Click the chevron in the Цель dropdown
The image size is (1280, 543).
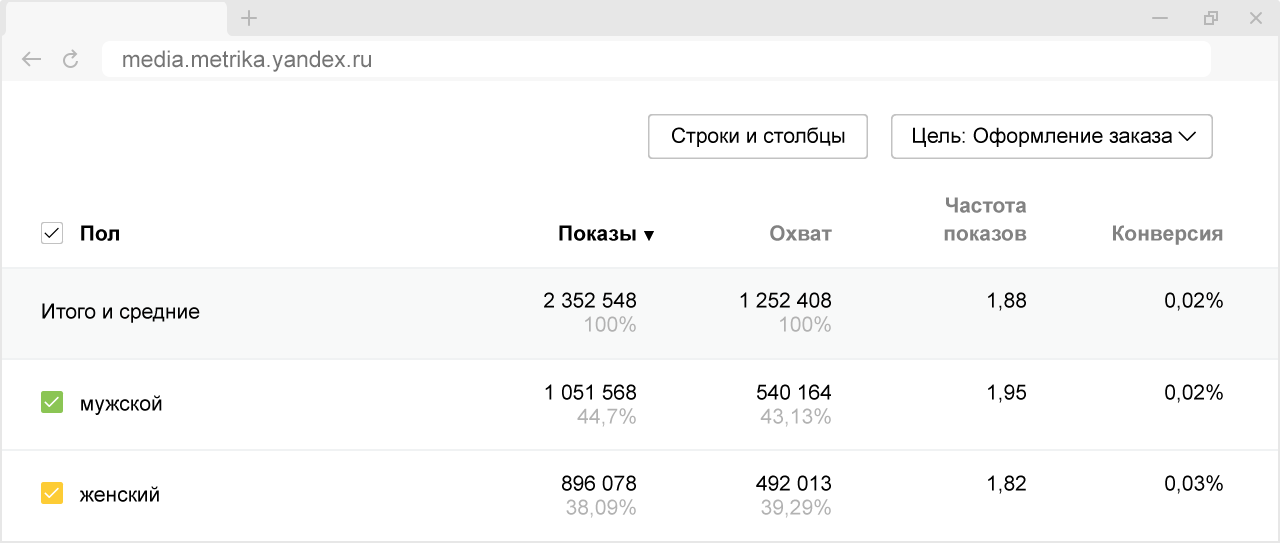1188,137
